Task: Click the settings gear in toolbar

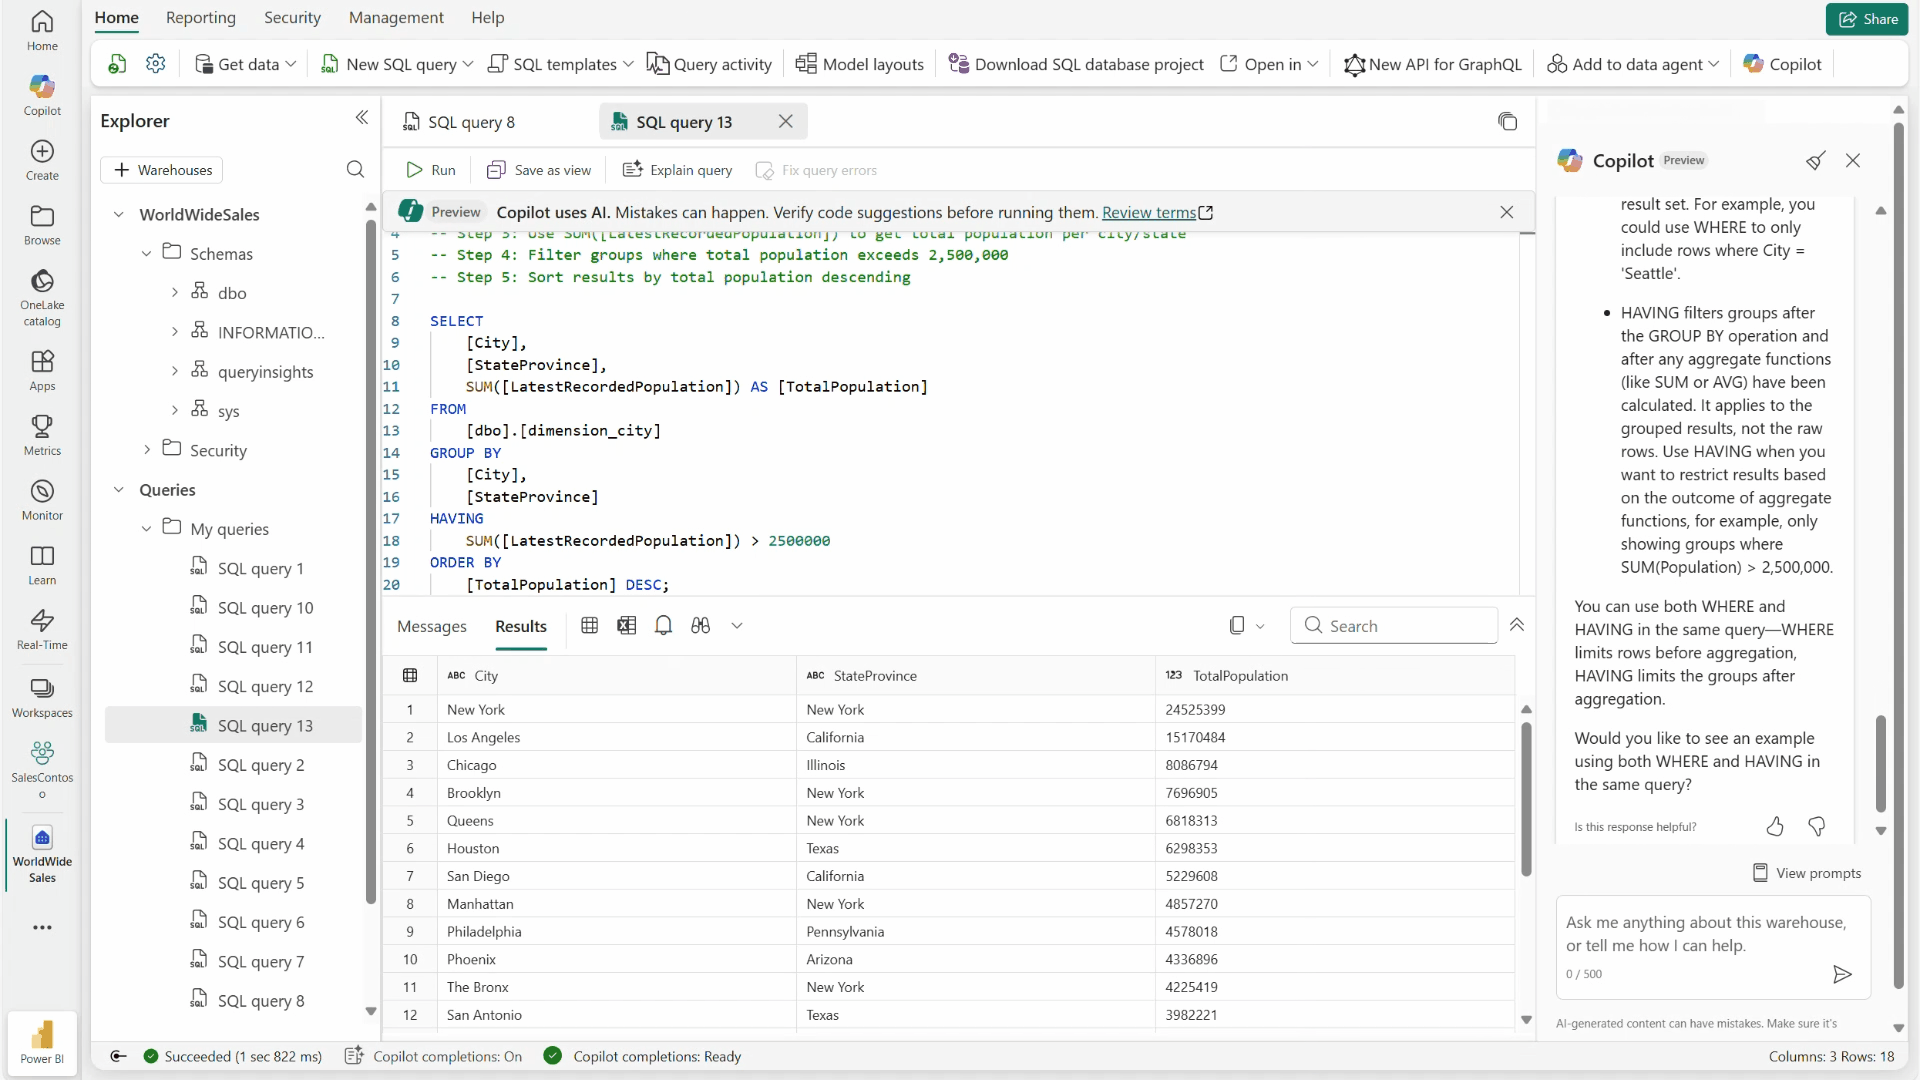Action: (155, 64)
